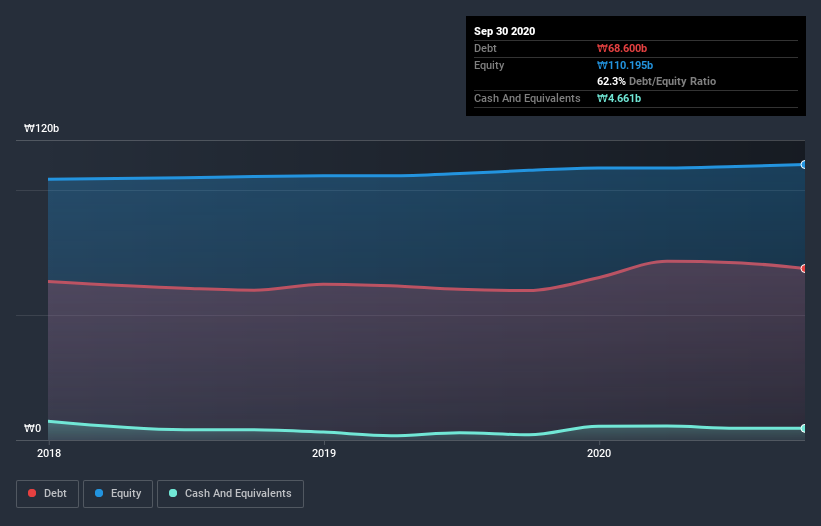Toggle the Debt series legend button
This screenshot has width=821, height=526.
click(48, 494)
